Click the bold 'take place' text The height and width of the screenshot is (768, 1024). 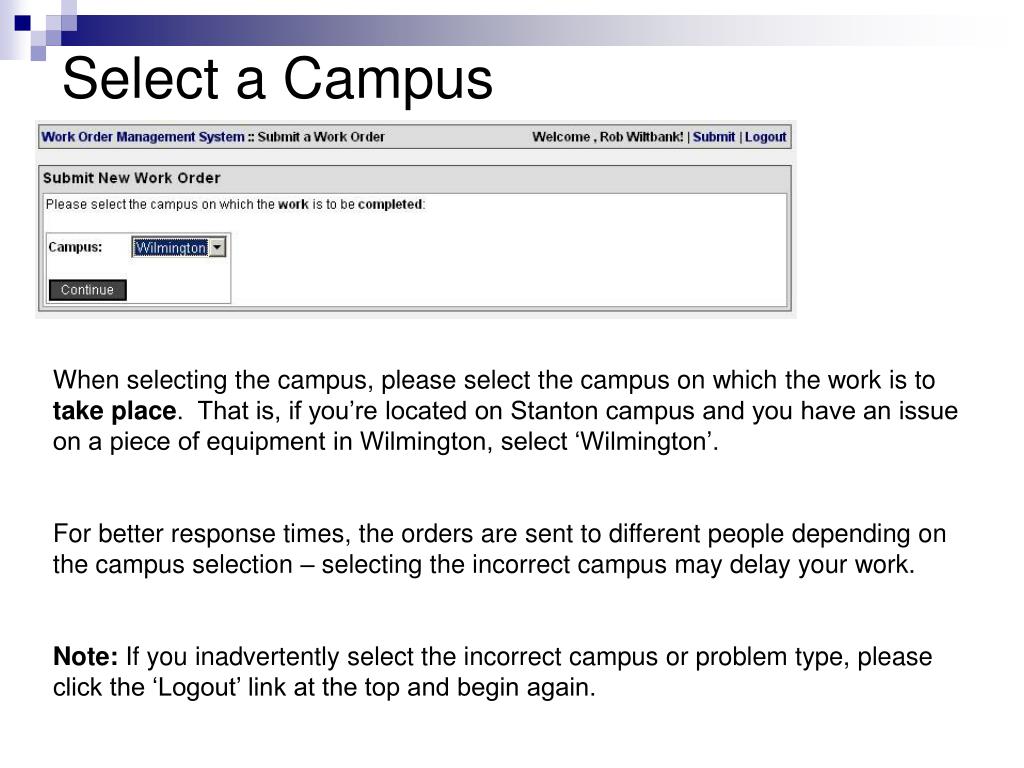point(114,411)
